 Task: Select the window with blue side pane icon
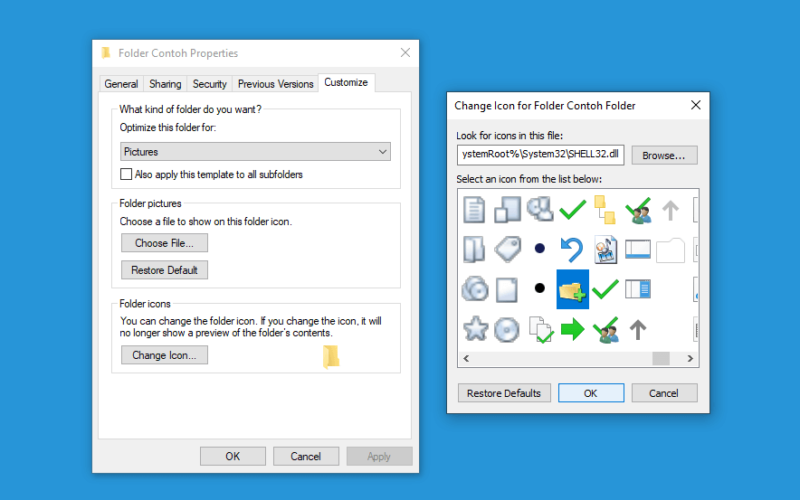[638, 289]
